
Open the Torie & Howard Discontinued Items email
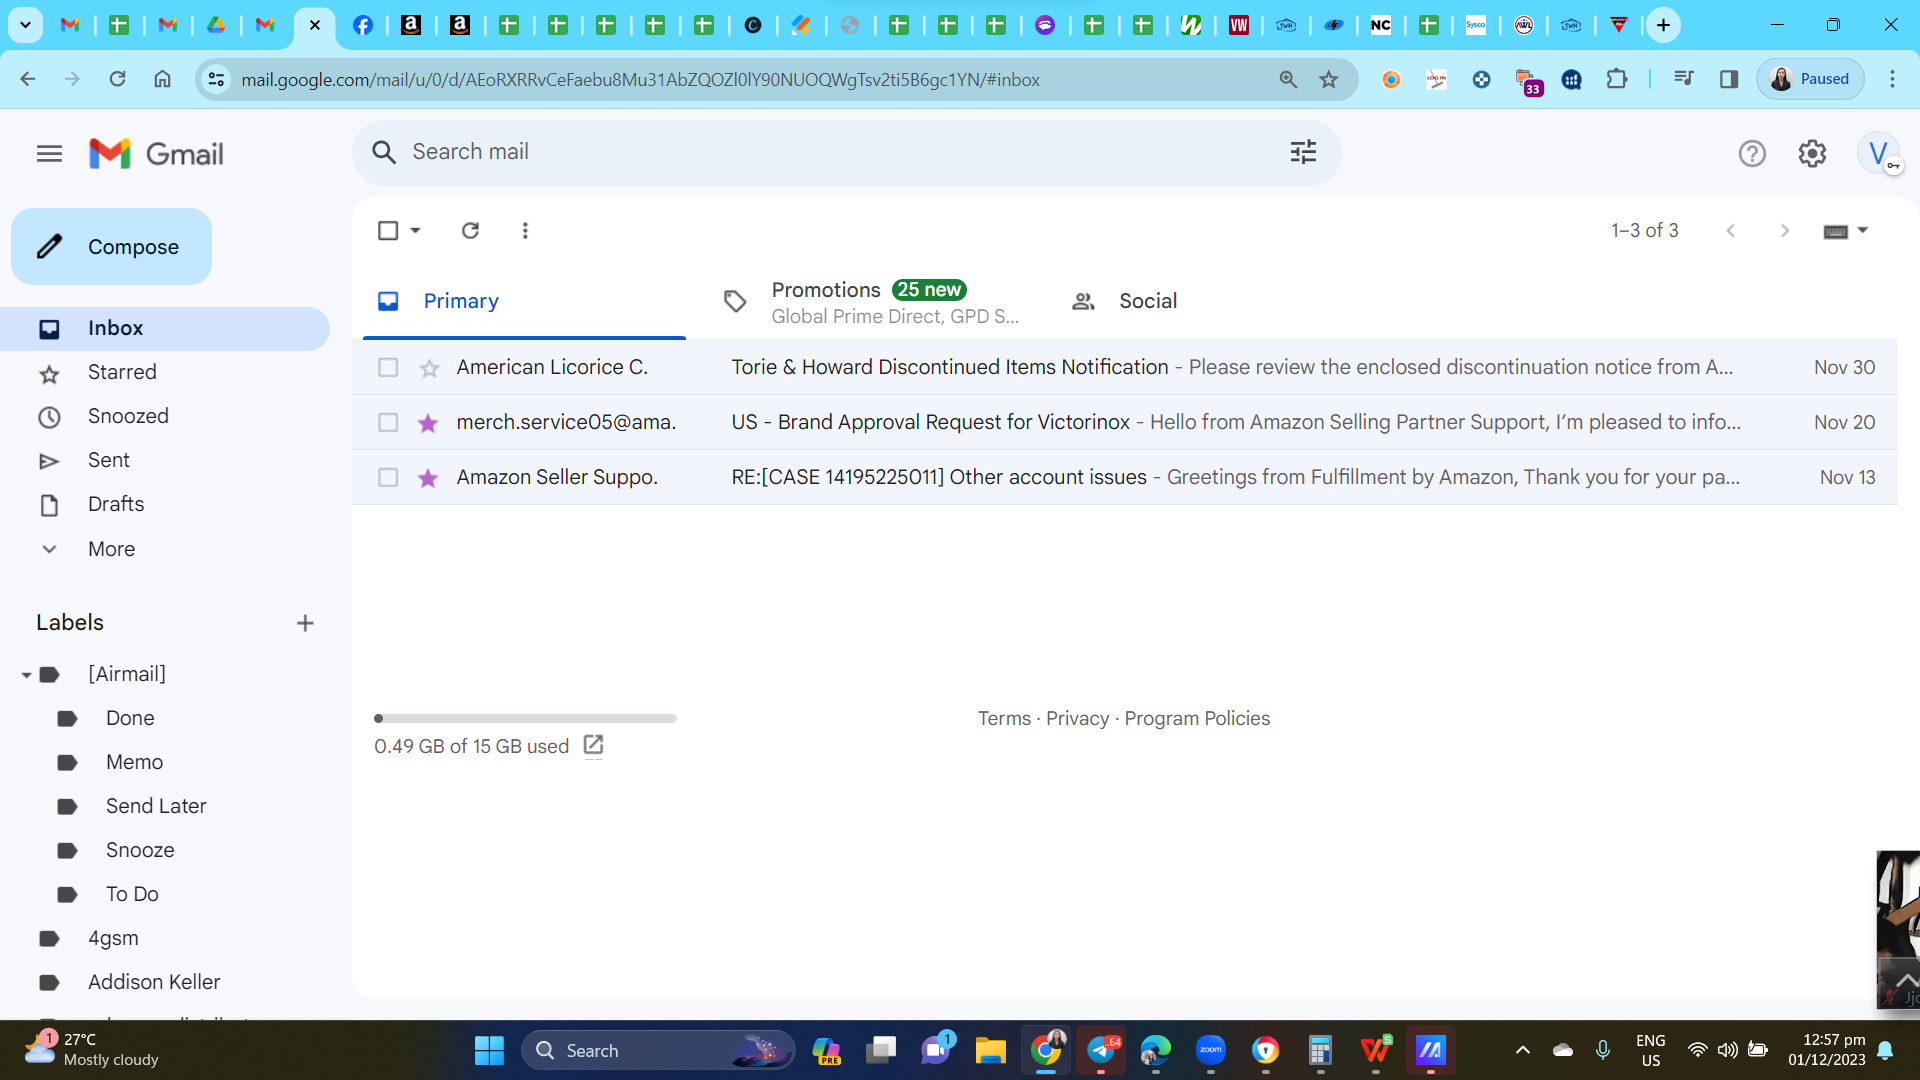1125,368
